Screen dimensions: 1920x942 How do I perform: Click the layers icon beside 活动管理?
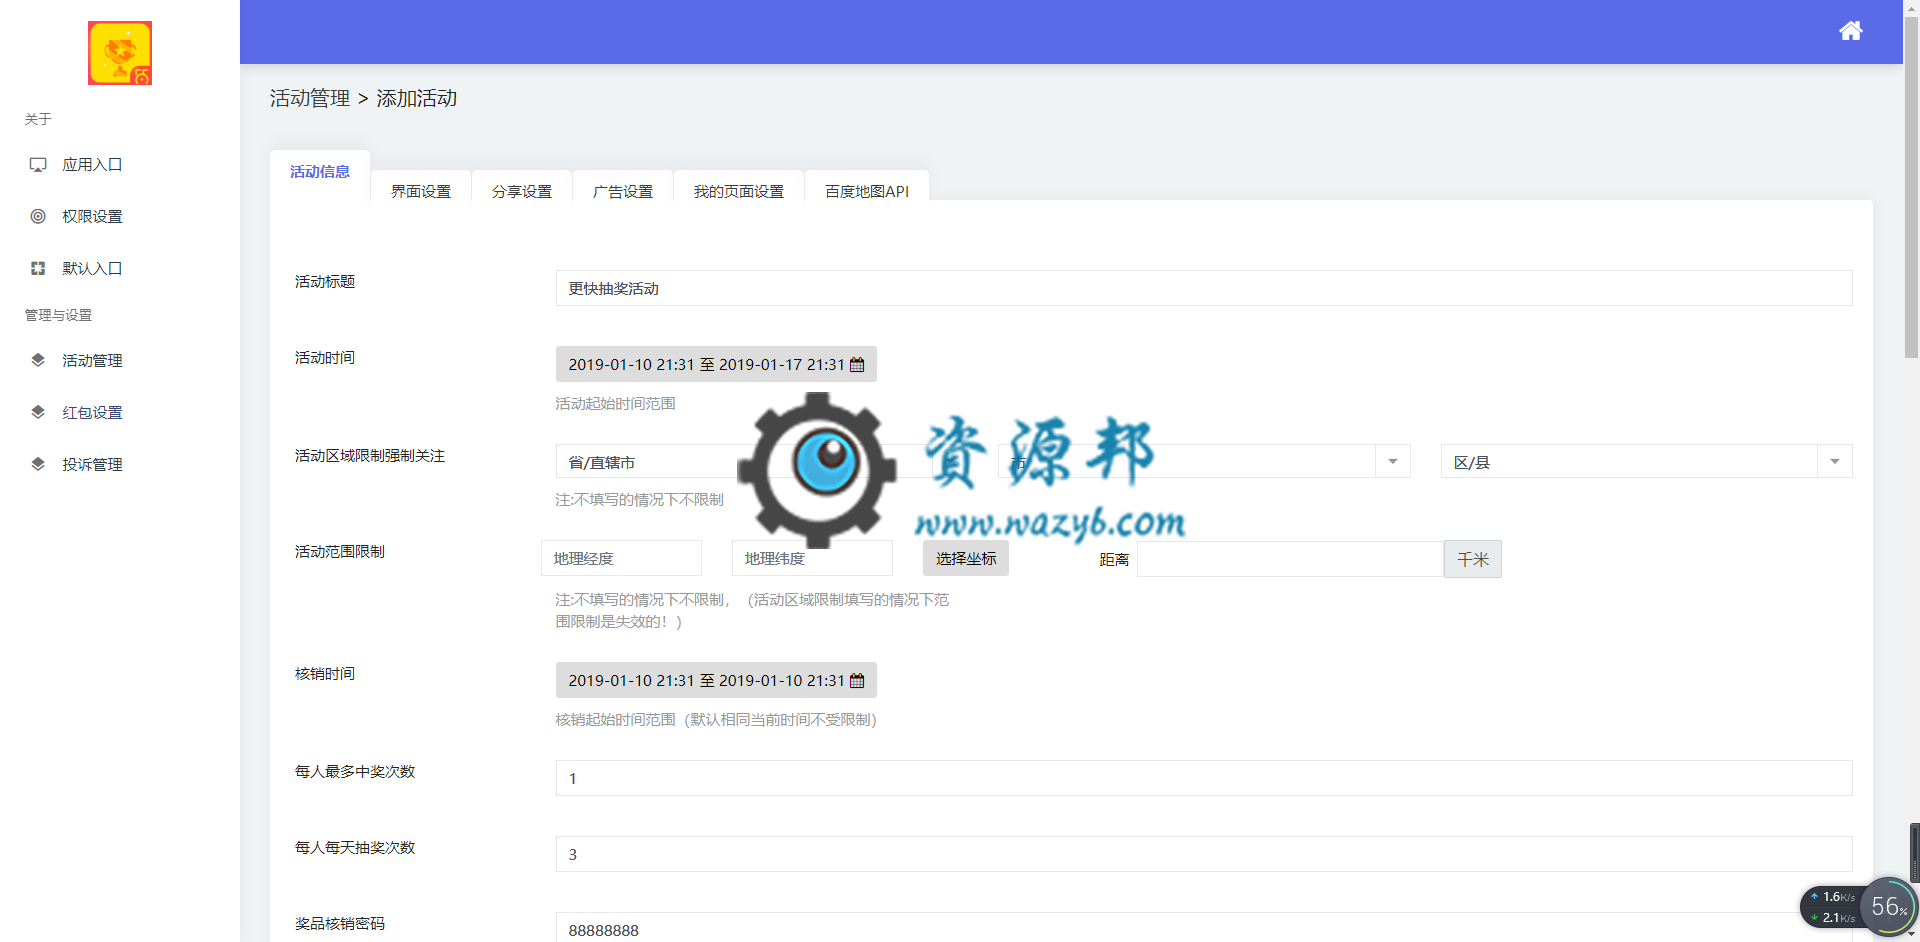pos(38,361)
